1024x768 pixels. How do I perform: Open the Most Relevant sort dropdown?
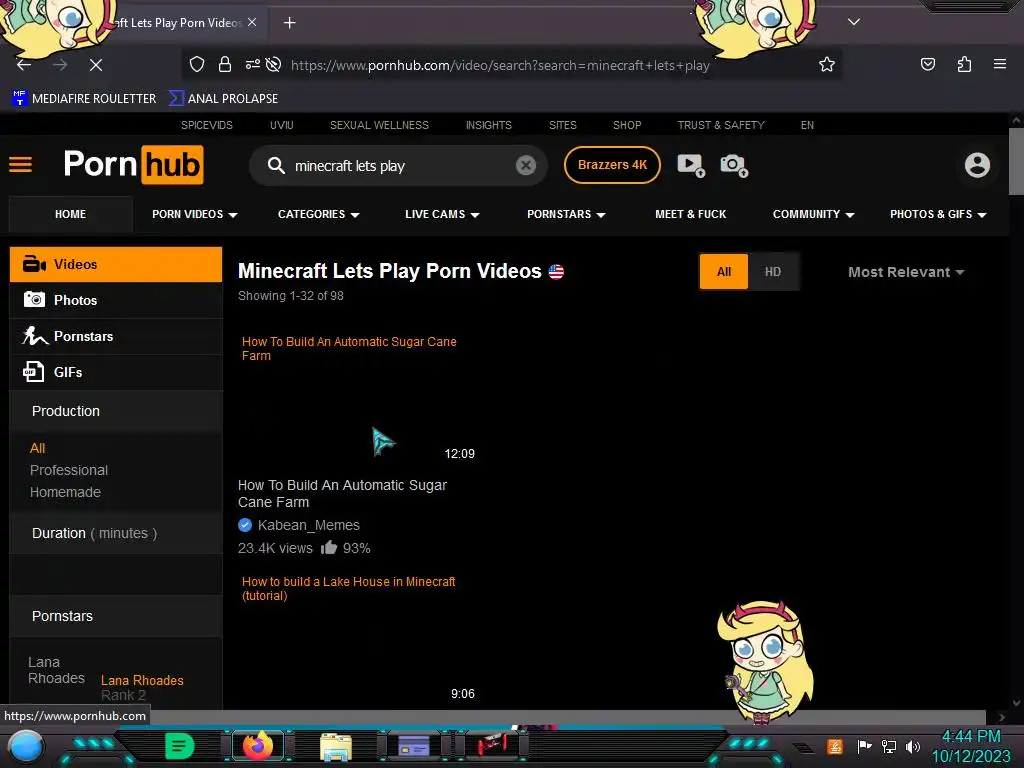[x=906, y=272]
